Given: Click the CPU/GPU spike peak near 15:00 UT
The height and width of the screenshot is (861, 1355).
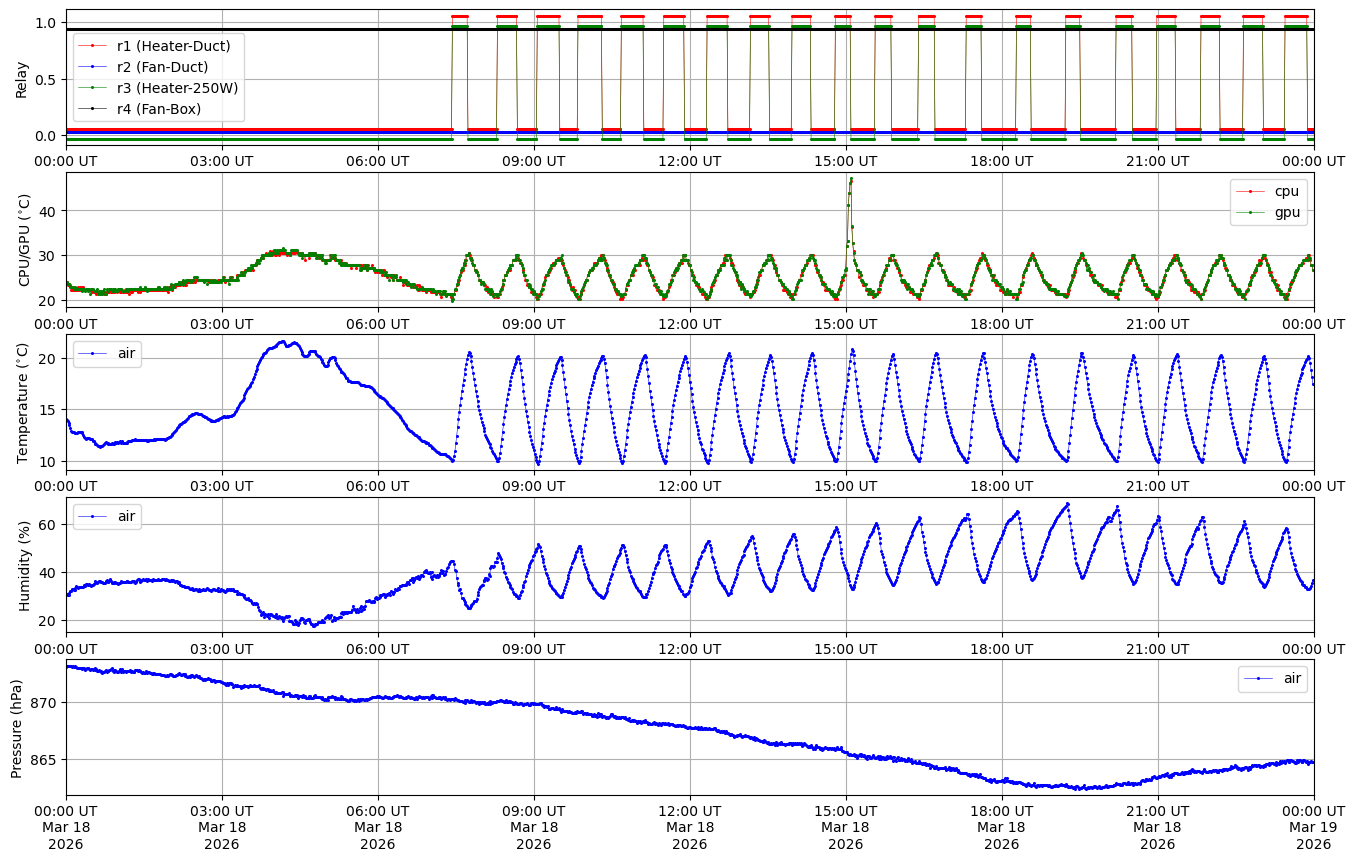Looking at the screenshot, I should (x=851, y=180).
